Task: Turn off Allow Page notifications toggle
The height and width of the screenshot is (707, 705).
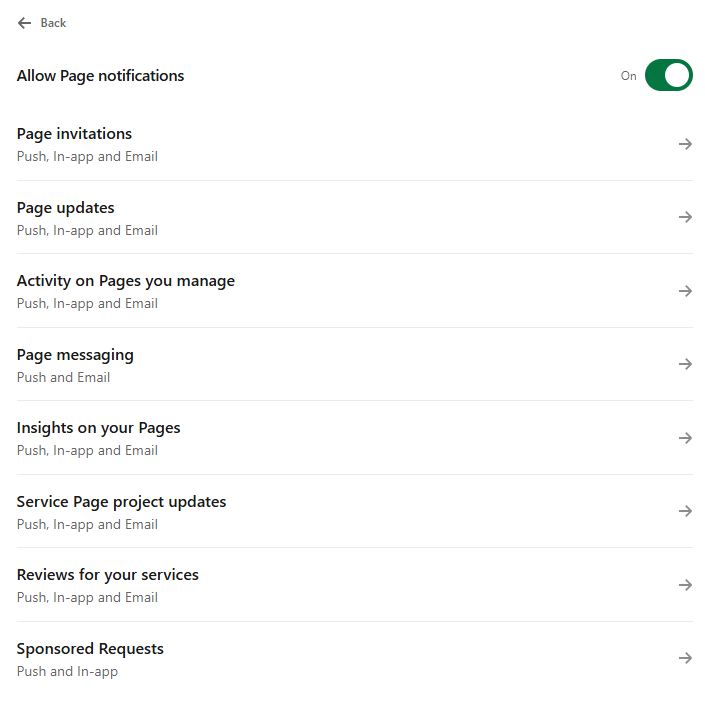Action: tap(668, 75)
